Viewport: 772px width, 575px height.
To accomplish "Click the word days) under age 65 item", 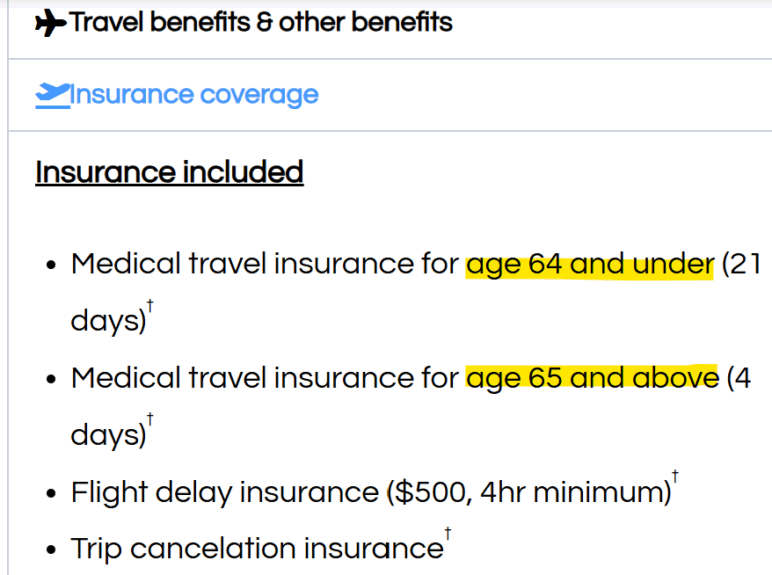I will [109, 435].
